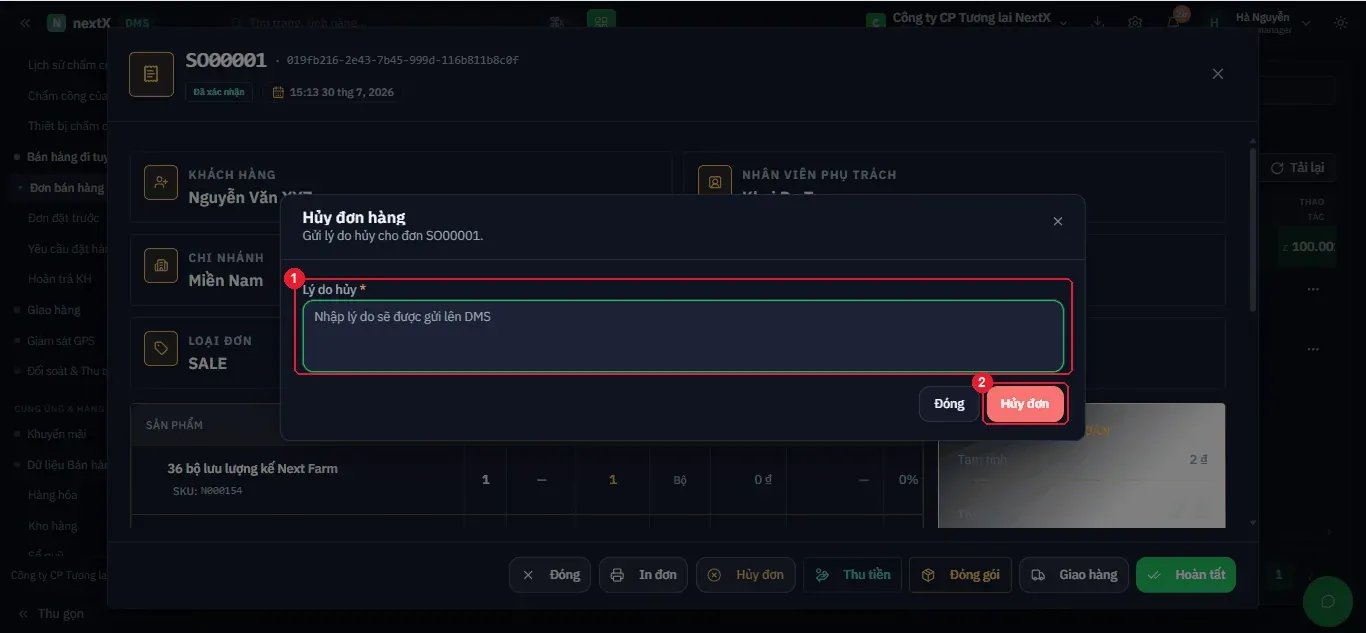Screen dimensions: 1366x633
Task: Expand the Dữ liệu Bán hàng sidebar group
Action: click(x=63, y=465)
